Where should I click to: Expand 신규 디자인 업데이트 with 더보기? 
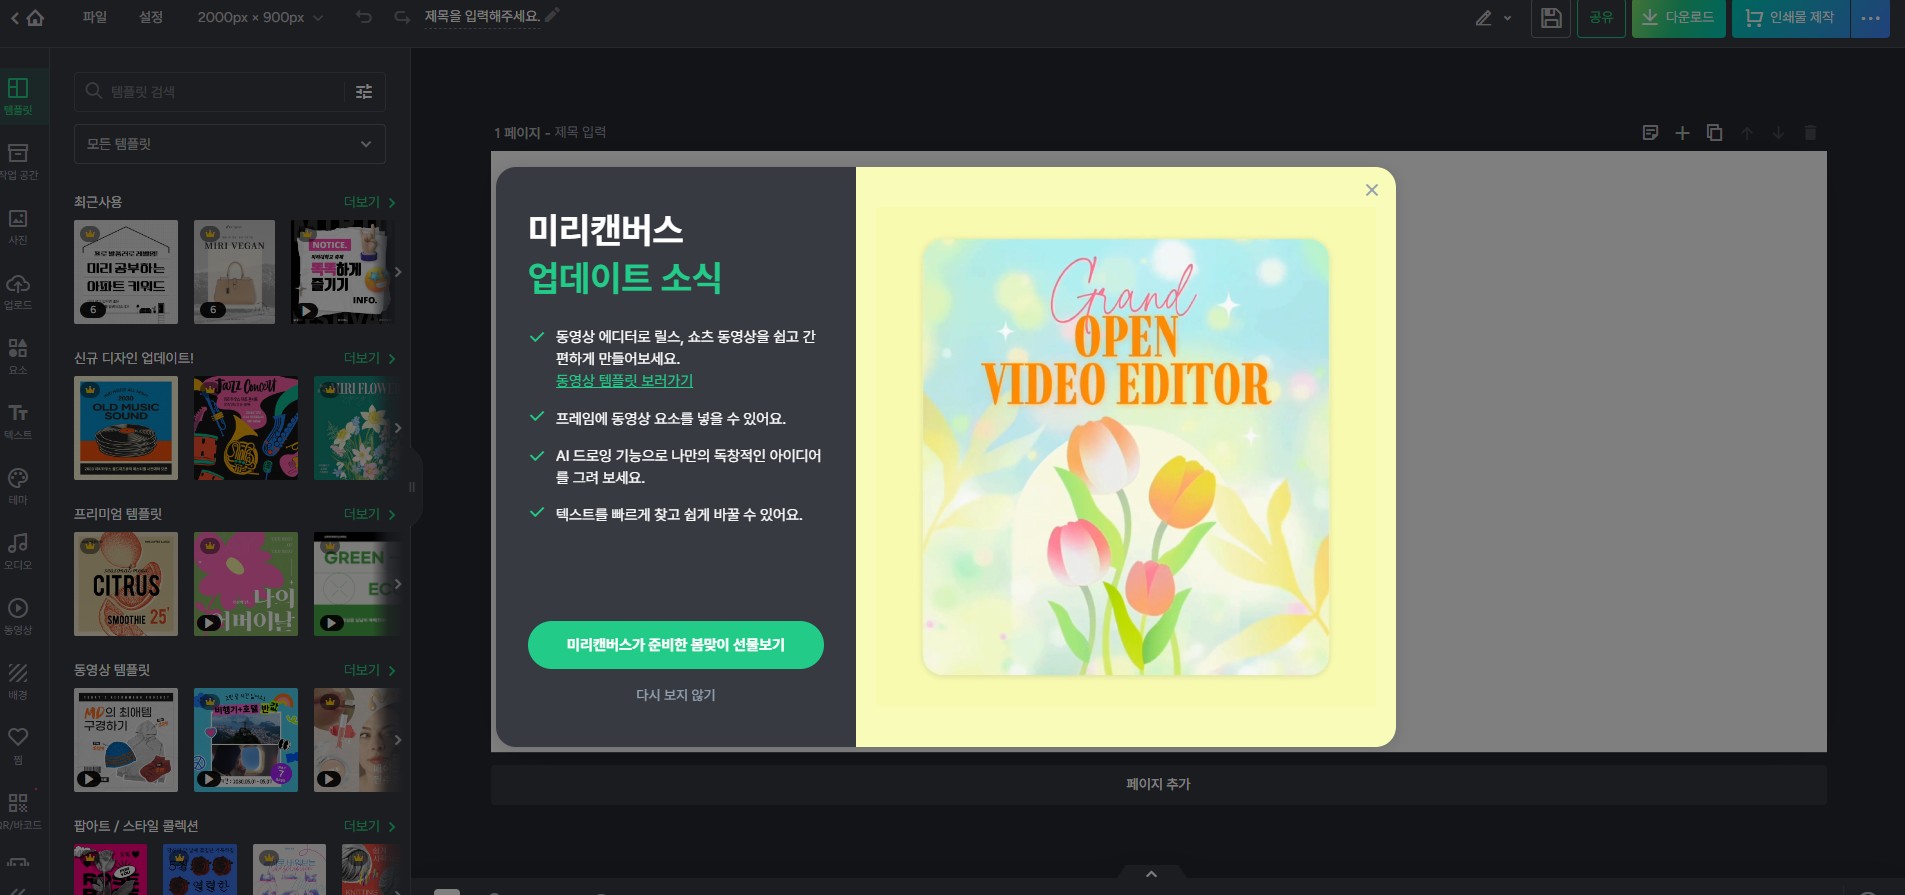pyautogui.click(x=369, y=358)
